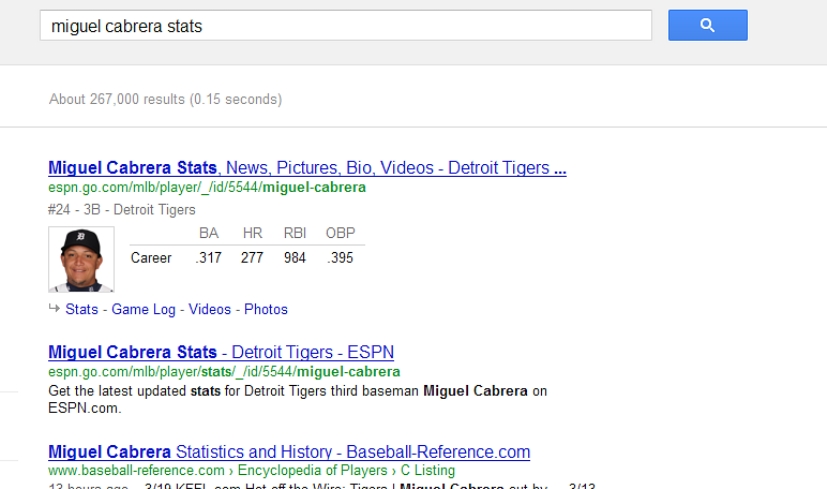
Task: Click the RBI column header
Action: click(x=295, y=233)
